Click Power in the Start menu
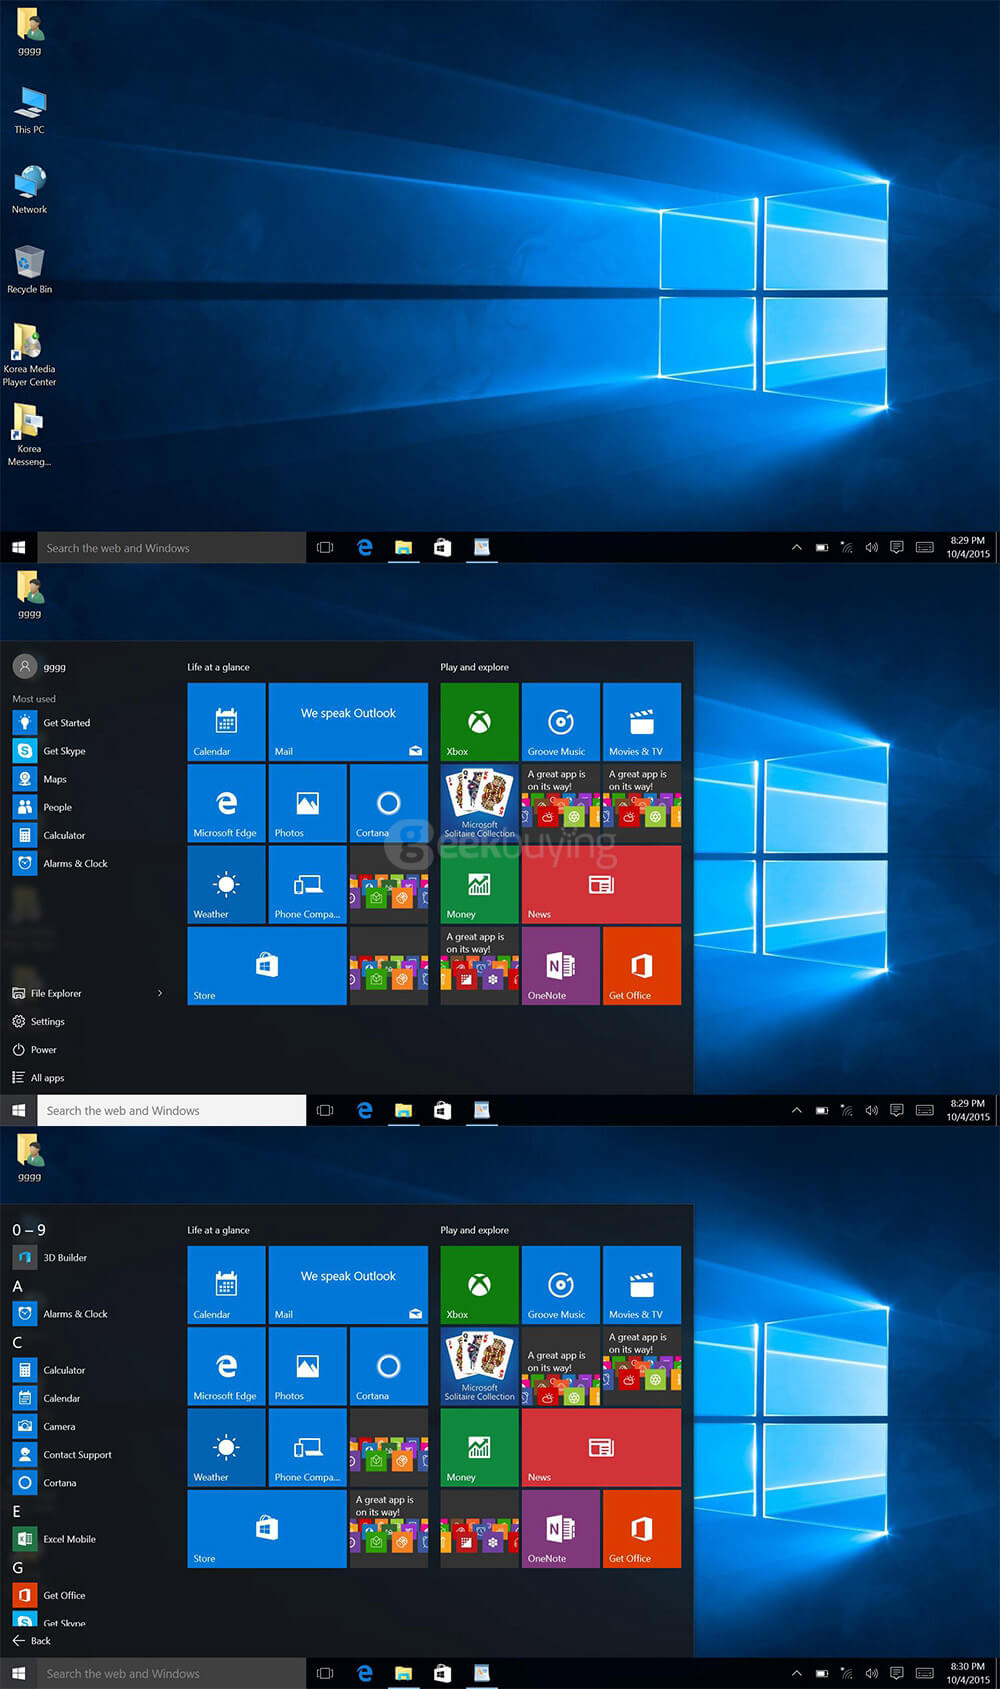Image resolution: width=1000 pixels, height=1689 pixels. [35, 1049]
